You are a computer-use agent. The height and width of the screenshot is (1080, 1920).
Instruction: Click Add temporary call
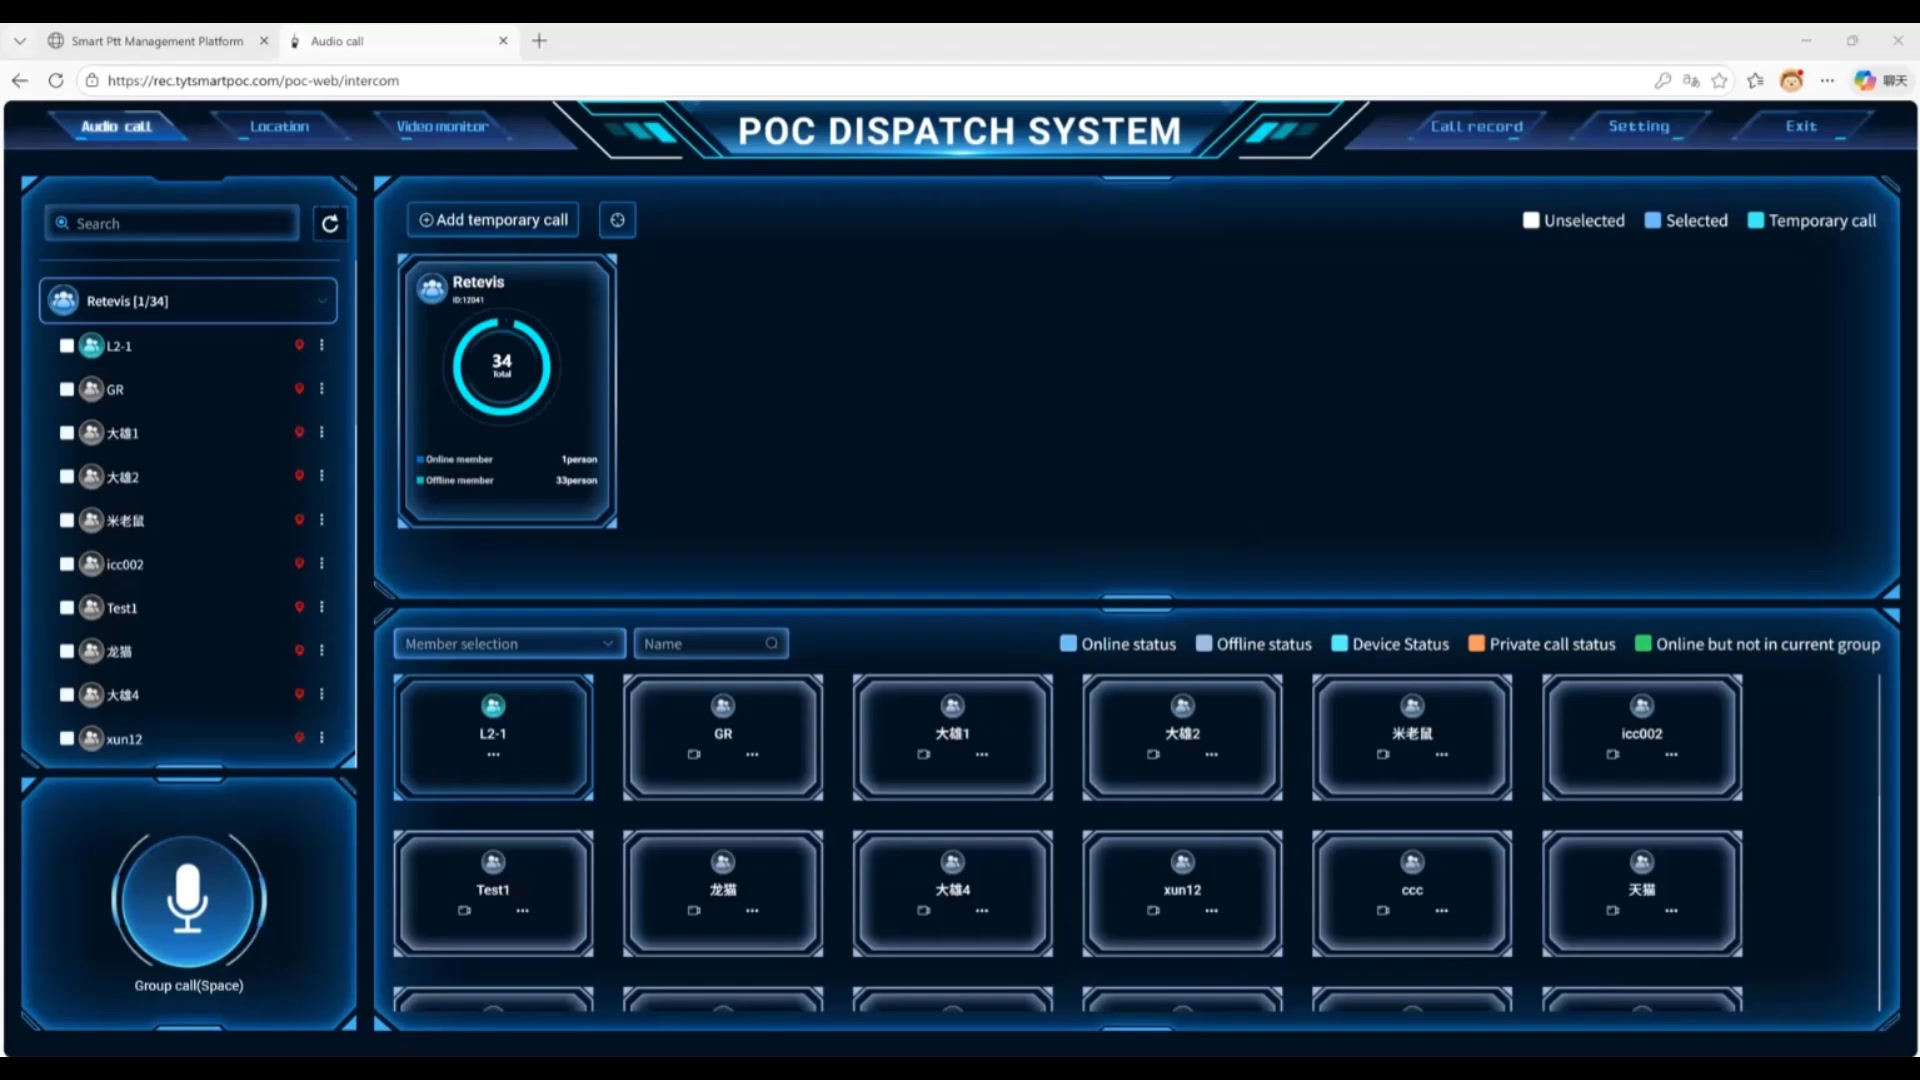point(493,220)
